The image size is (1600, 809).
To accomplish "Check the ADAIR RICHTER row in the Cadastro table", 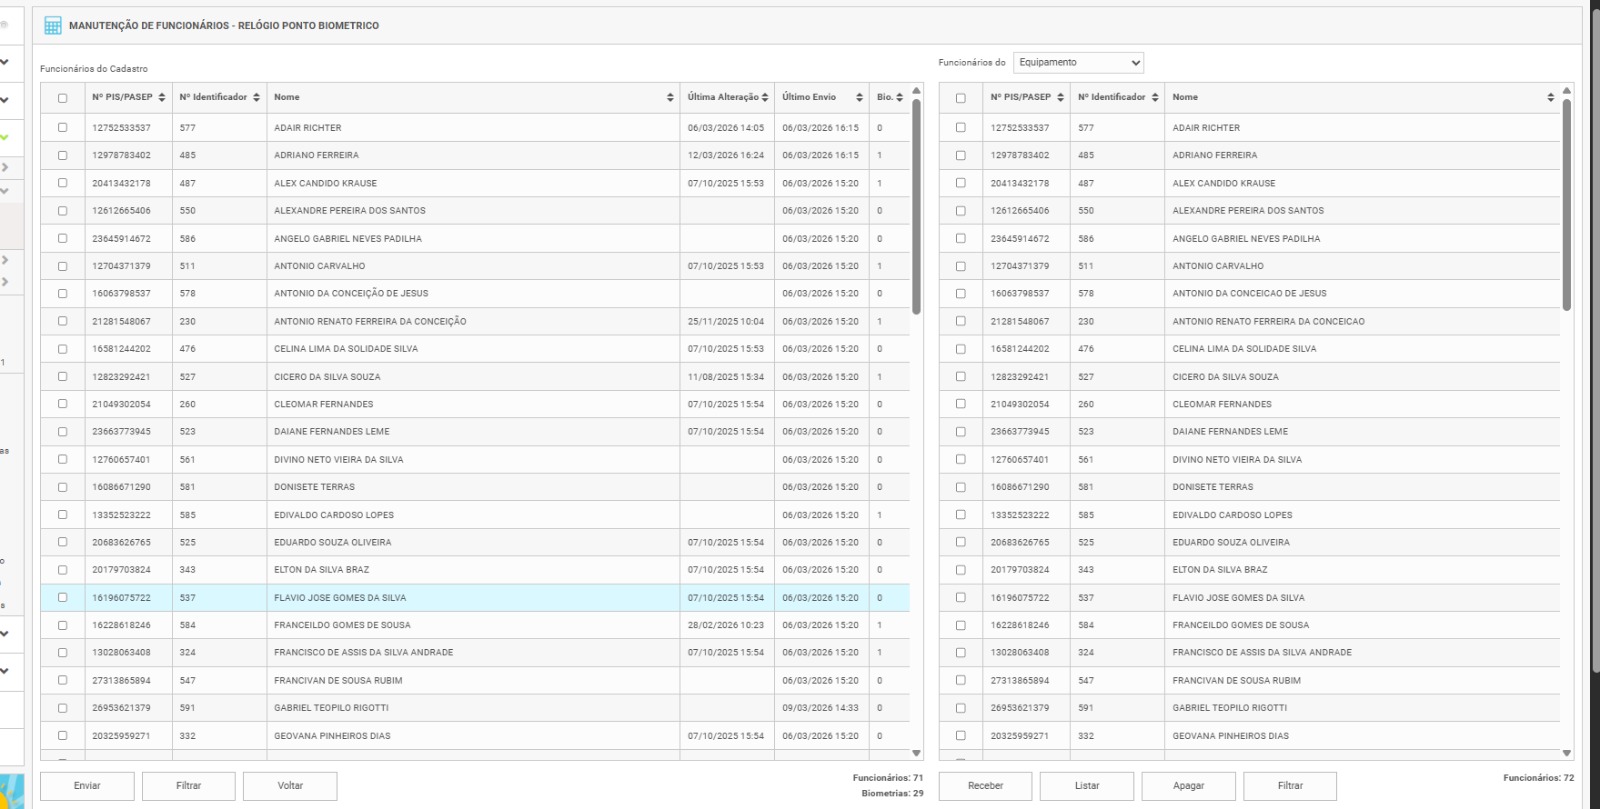I will click(63, 128).
